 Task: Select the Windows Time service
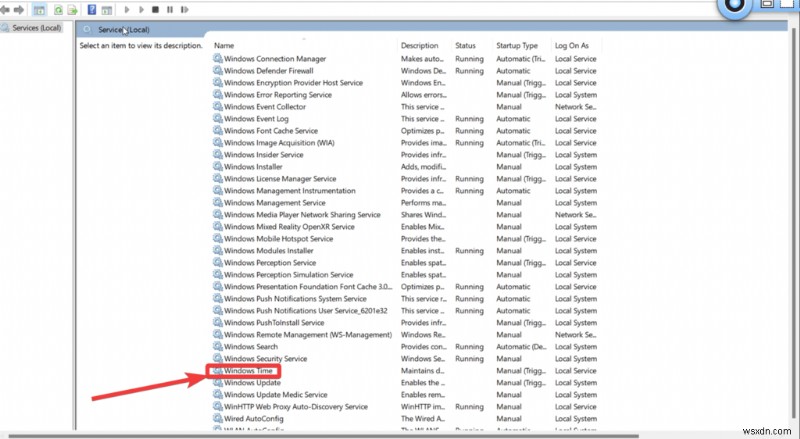(248, 371)
